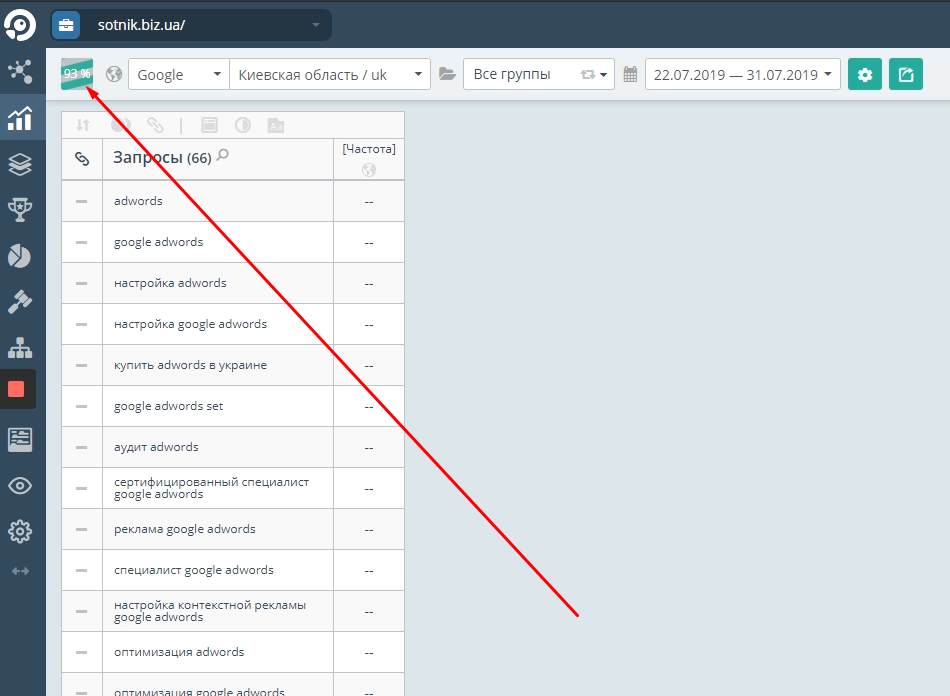Click the refresh arrows in groups selector

click(588, 75)
